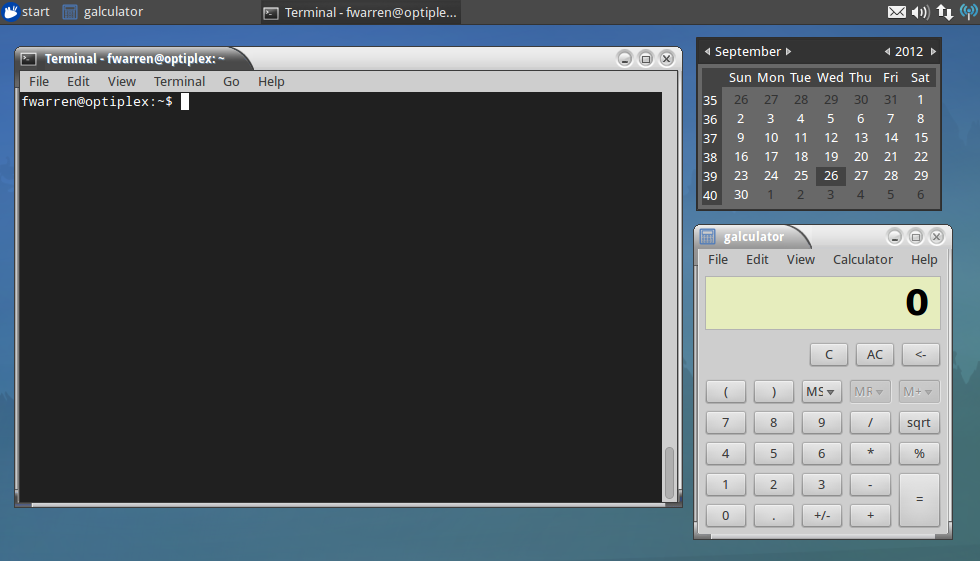Click the AC all-clear button

click(874, 355)
